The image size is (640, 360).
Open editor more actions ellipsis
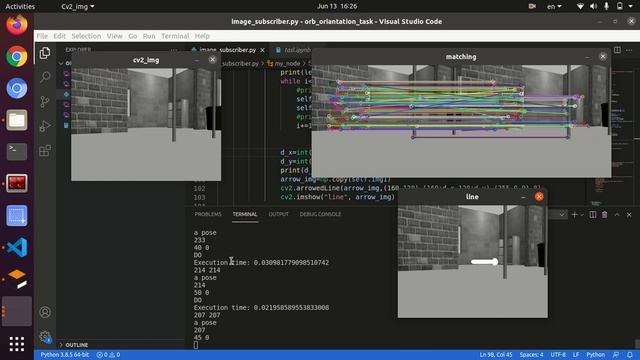pyautogui.click(x=629, y=50)
